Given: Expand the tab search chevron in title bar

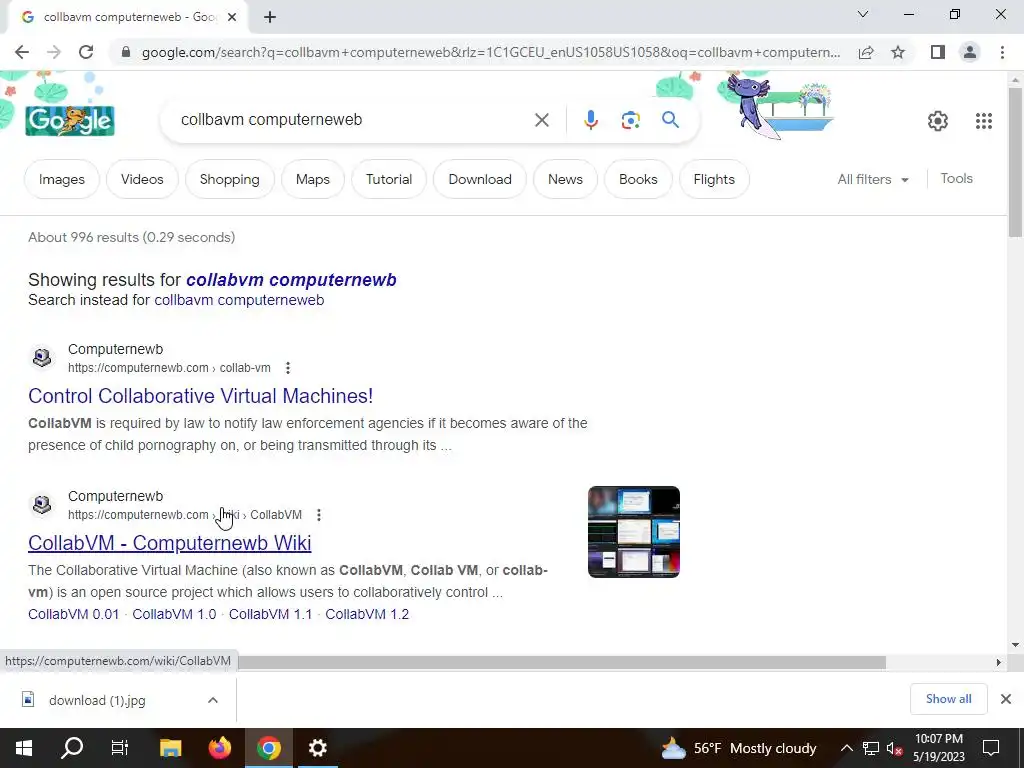Looking at the screenshot, I should (863, 14).
